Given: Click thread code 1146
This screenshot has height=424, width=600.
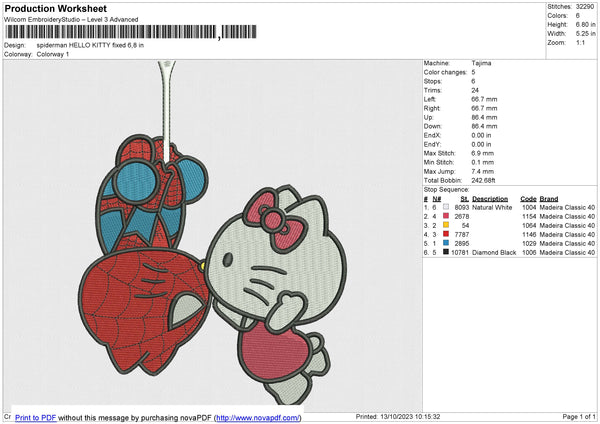Looking at the screenshot, I should click(529, 235).
